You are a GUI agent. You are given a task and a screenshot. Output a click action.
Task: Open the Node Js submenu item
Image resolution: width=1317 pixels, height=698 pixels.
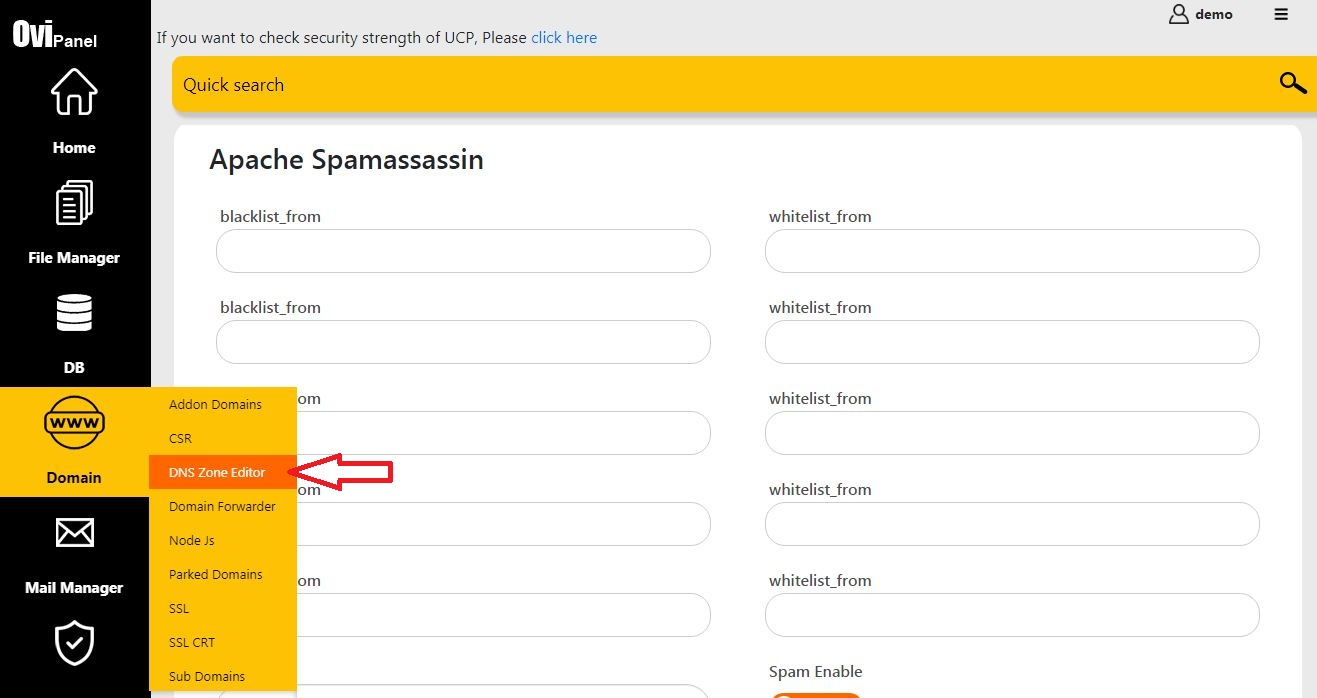point(191,540)
